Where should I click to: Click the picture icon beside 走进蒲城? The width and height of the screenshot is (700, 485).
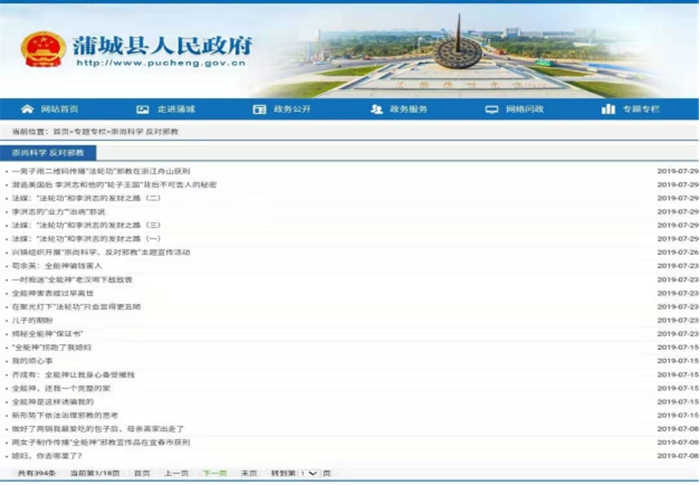tap(143, 109)
